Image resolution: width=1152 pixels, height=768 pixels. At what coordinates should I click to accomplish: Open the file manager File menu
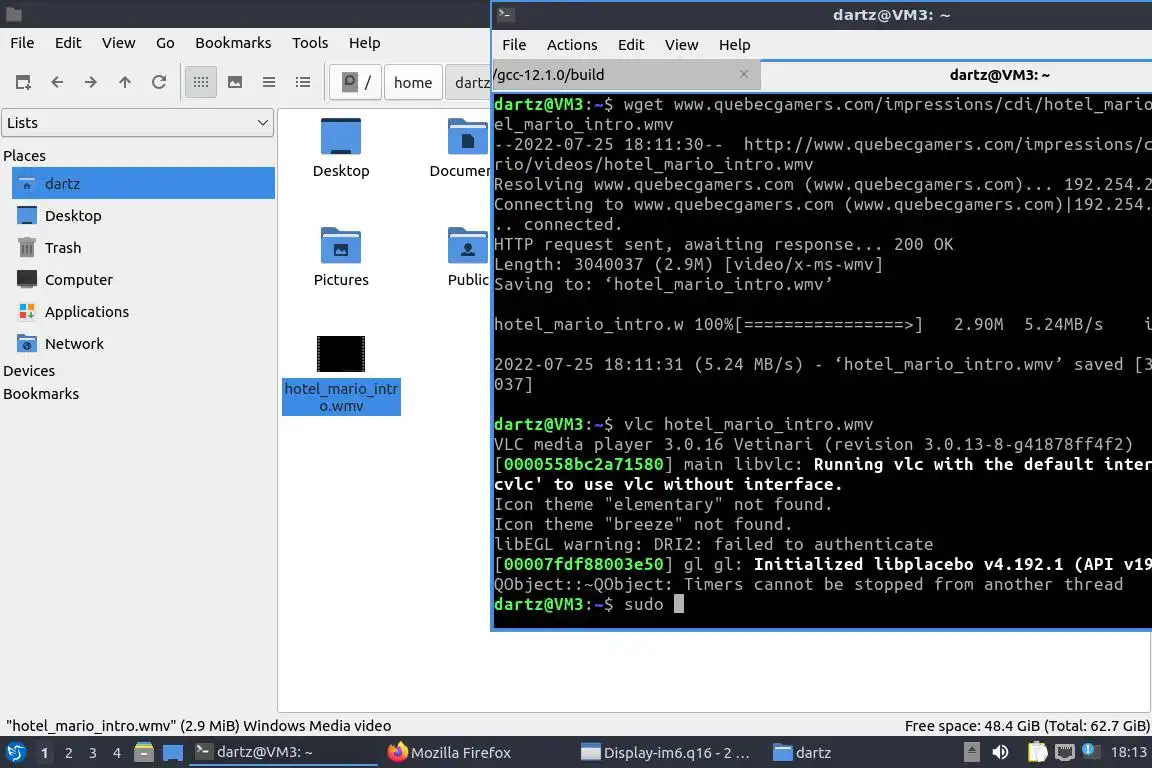(22, 43)
